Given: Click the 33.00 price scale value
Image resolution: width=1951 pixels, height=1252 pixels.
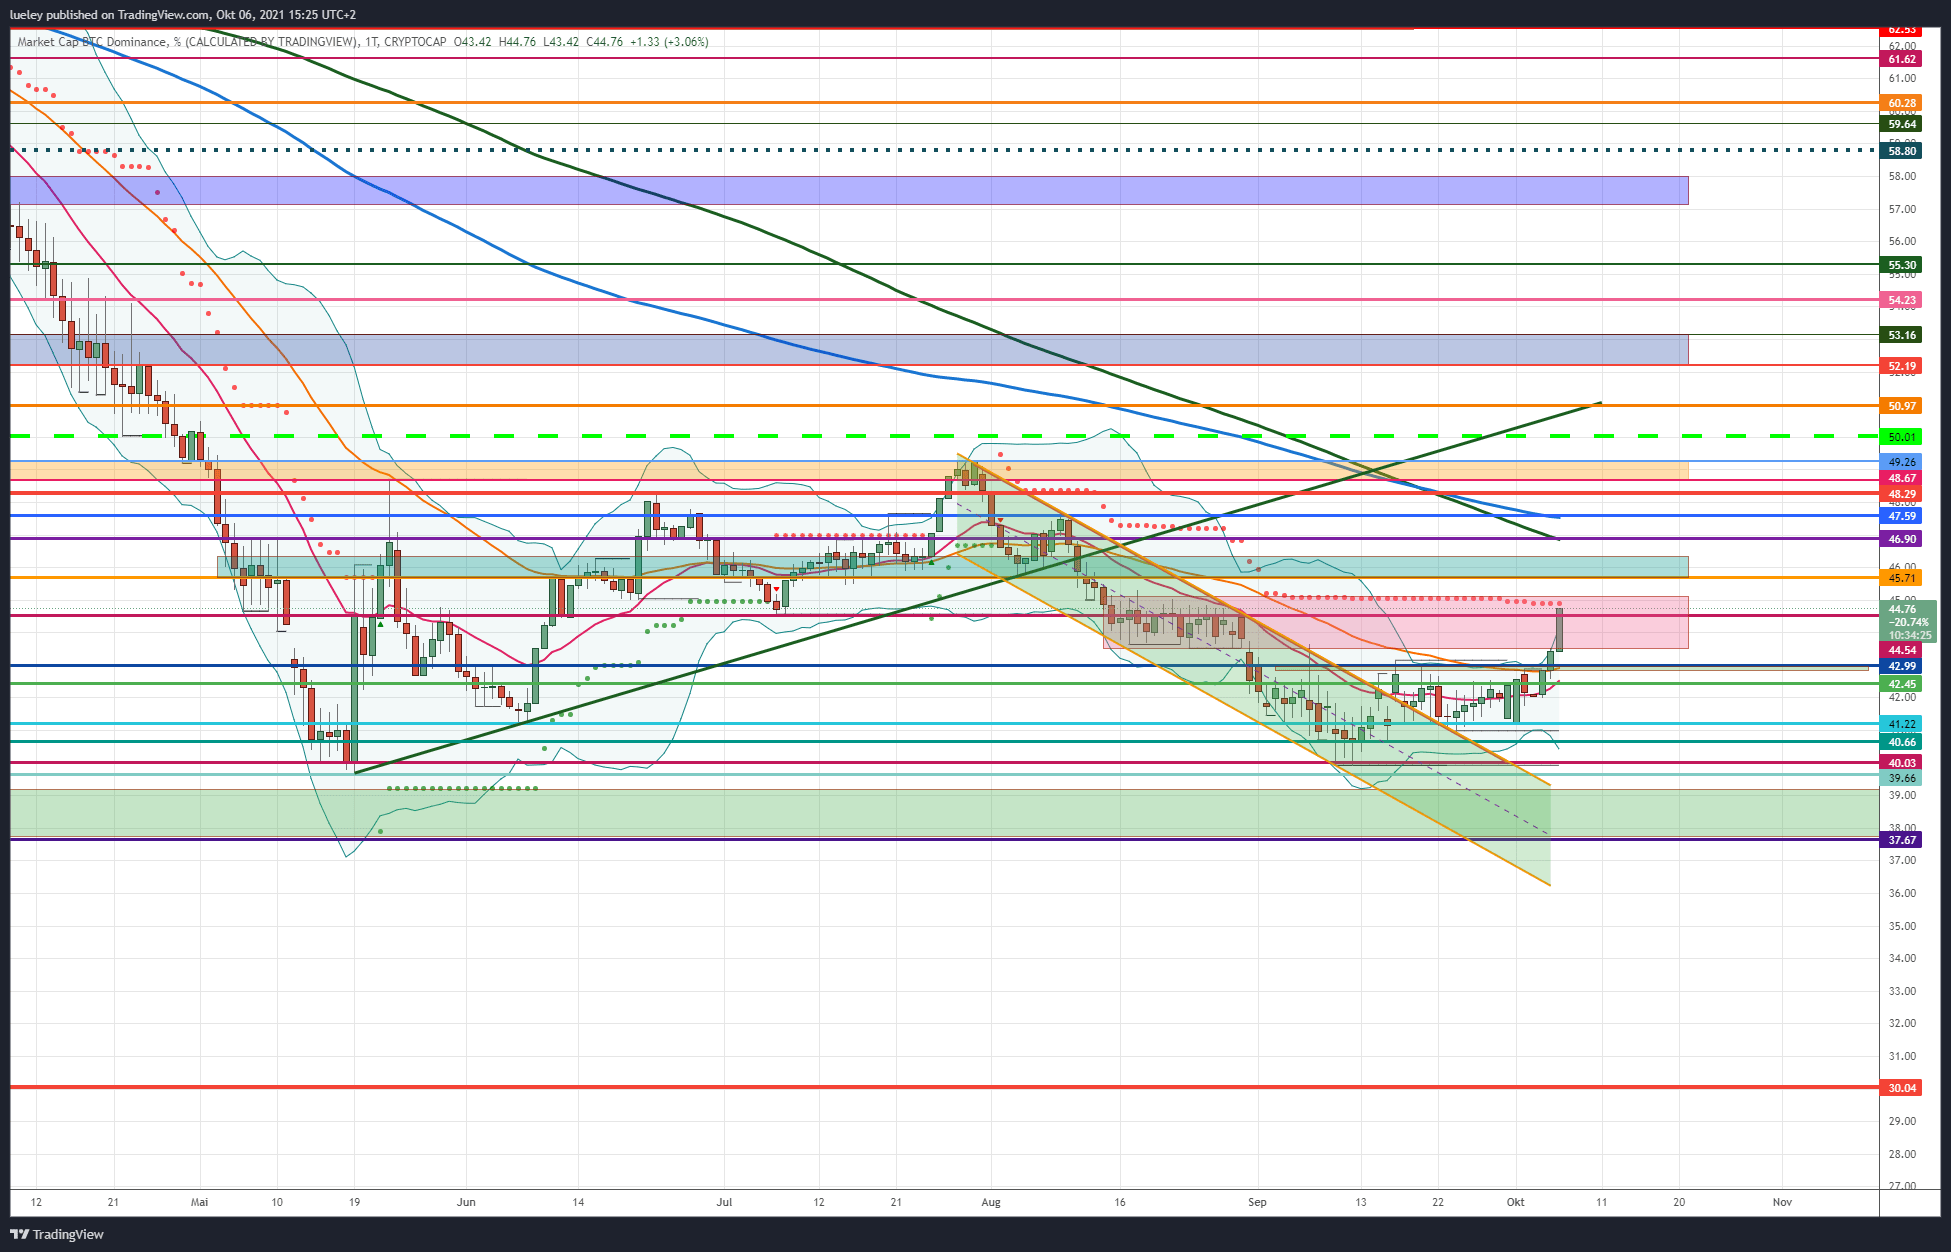Looking at the screenshot, I should [1902, 991].
